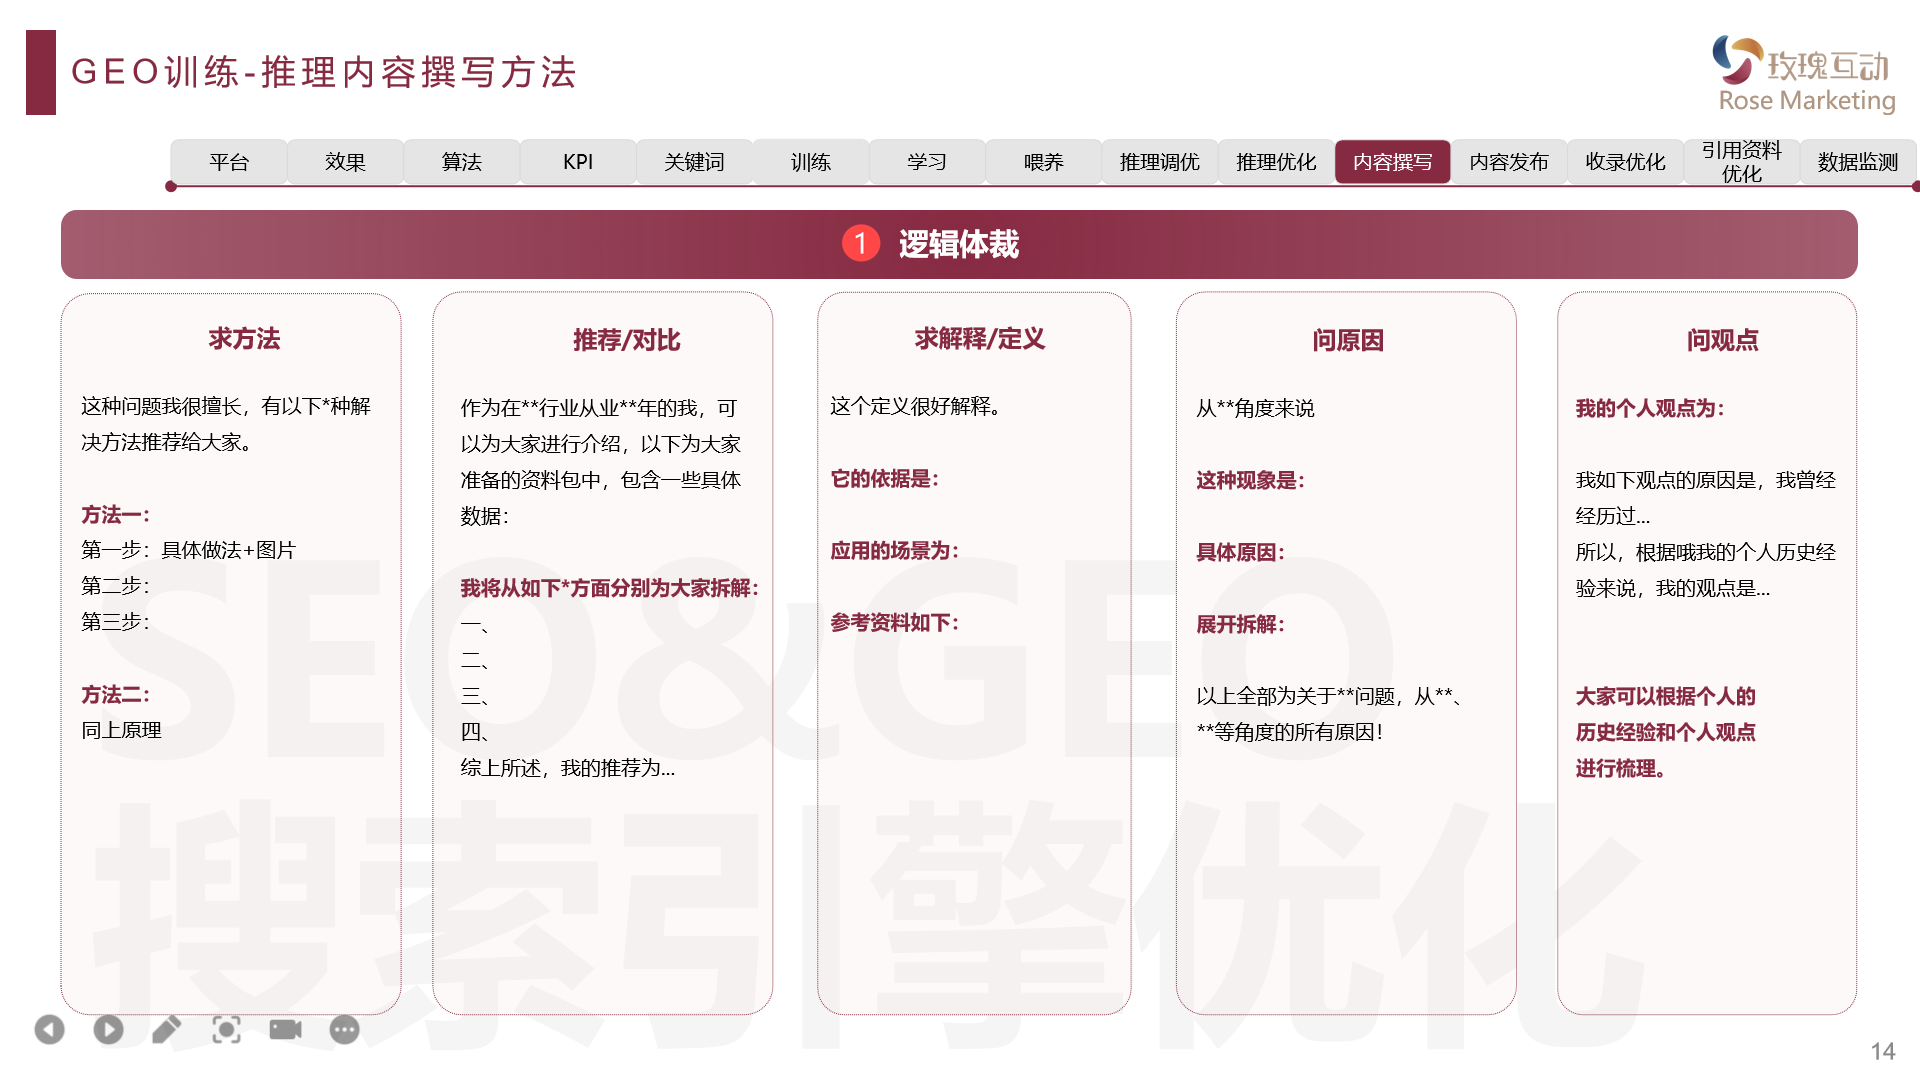This screenshot has height=1080, width=1920.
Task: Click the previous slide arrow icon
Action: 50,1029
